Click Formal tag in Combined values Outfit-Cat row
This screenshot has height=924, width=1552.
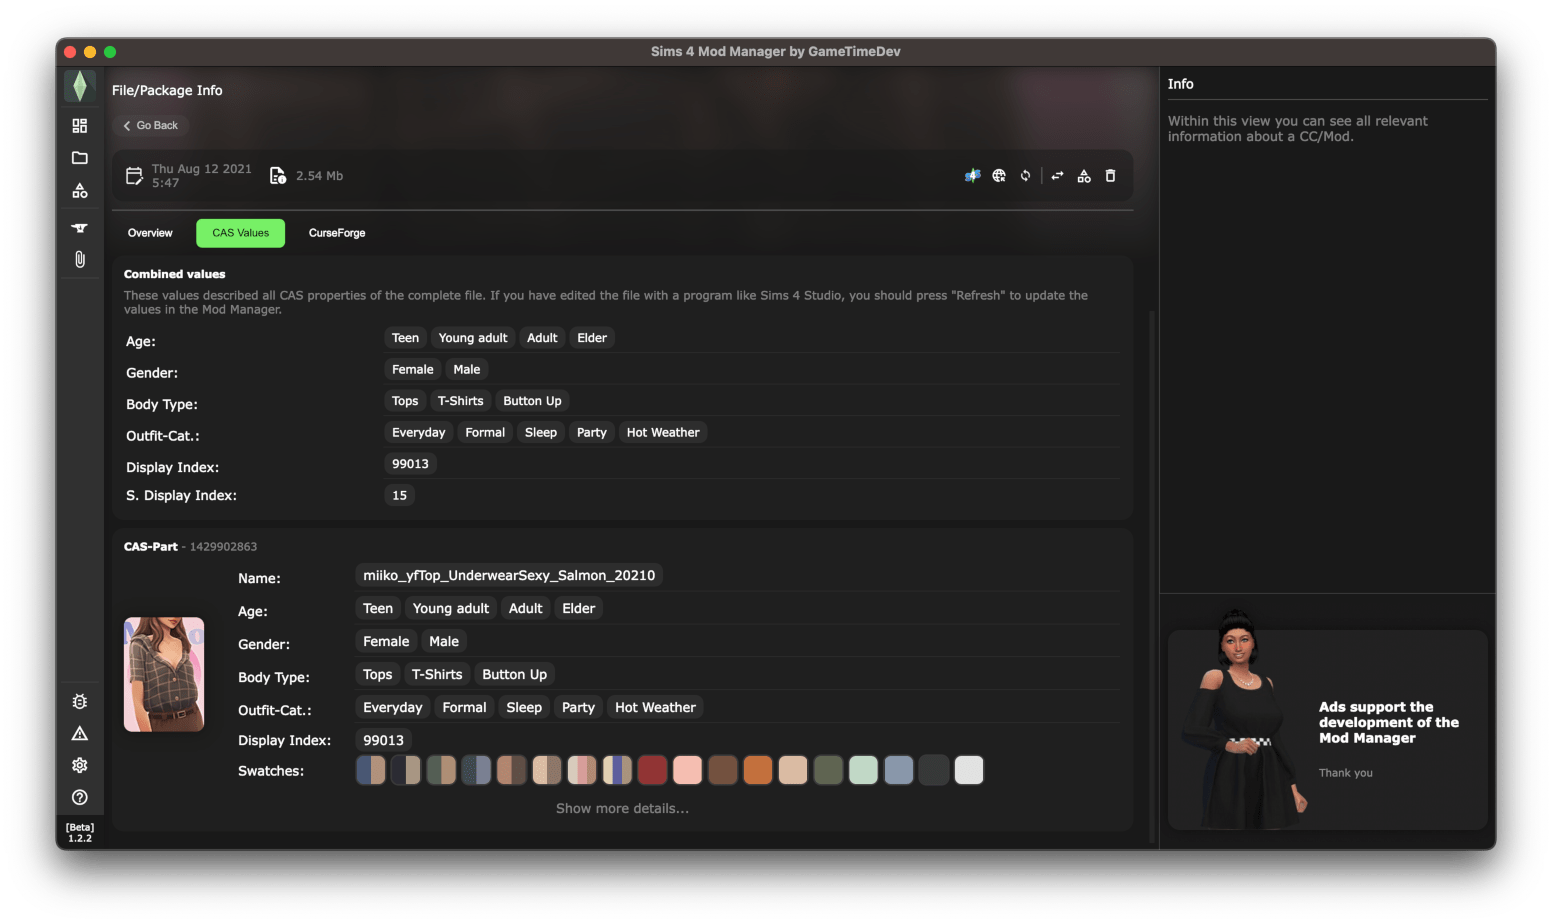[485, 432]
